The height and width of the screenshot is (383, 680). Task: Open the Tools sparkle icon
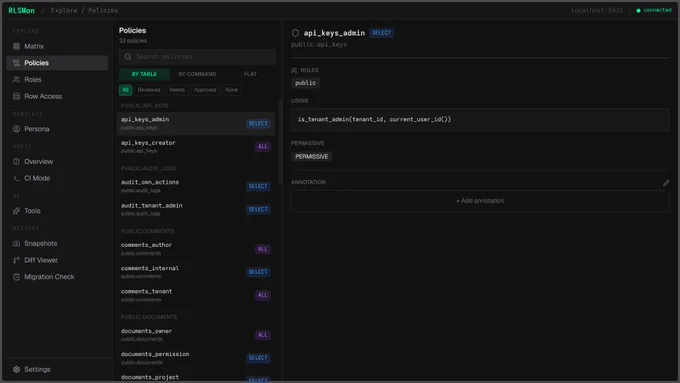click(16, 211)
